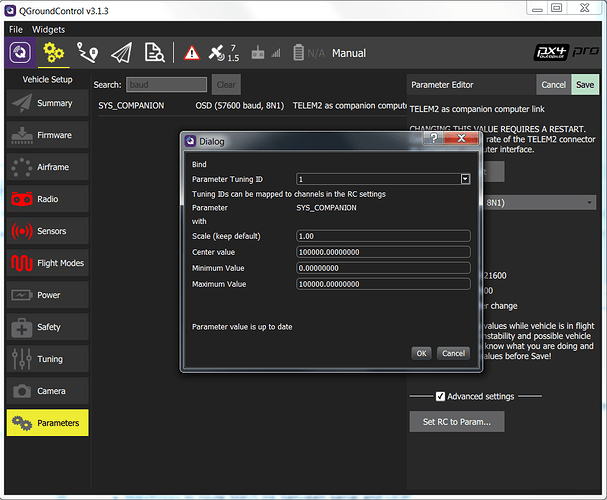Open the Widgets menu
607x500 pixels.
(x=48, y=29)
